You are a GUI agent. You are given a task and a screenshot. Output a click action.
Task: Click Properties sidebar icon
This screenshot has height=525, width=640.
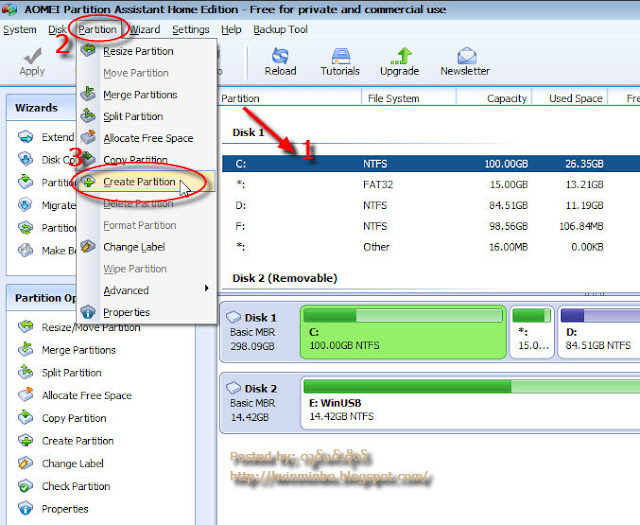(x=26, y=509)
